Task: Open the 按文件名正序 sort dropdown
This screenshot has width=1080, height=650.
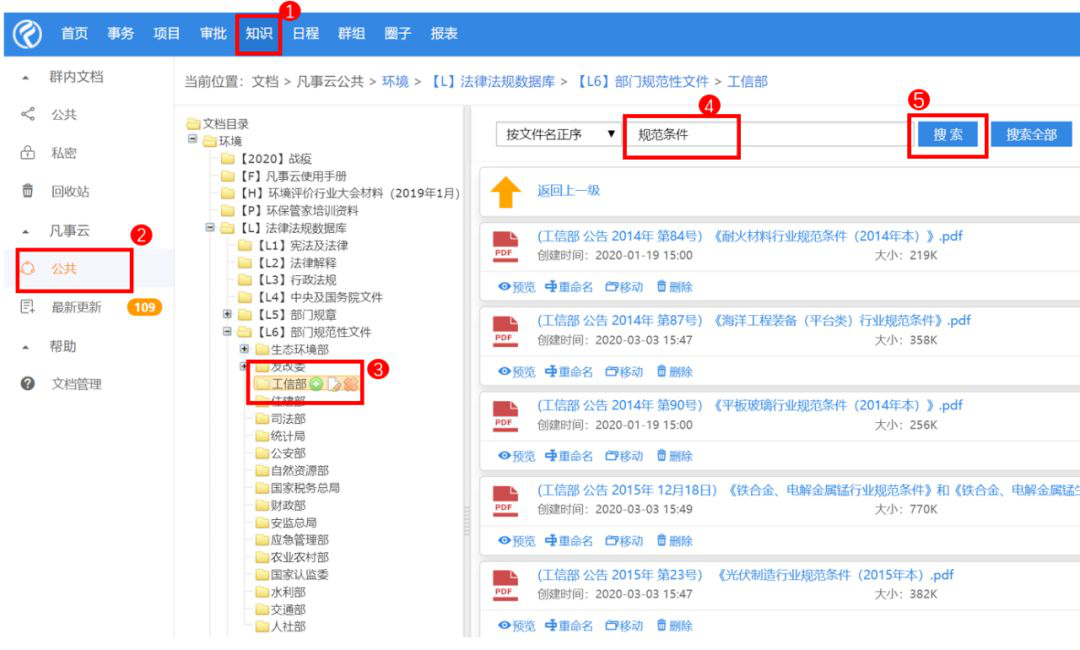Action: (x=558, y=135)
